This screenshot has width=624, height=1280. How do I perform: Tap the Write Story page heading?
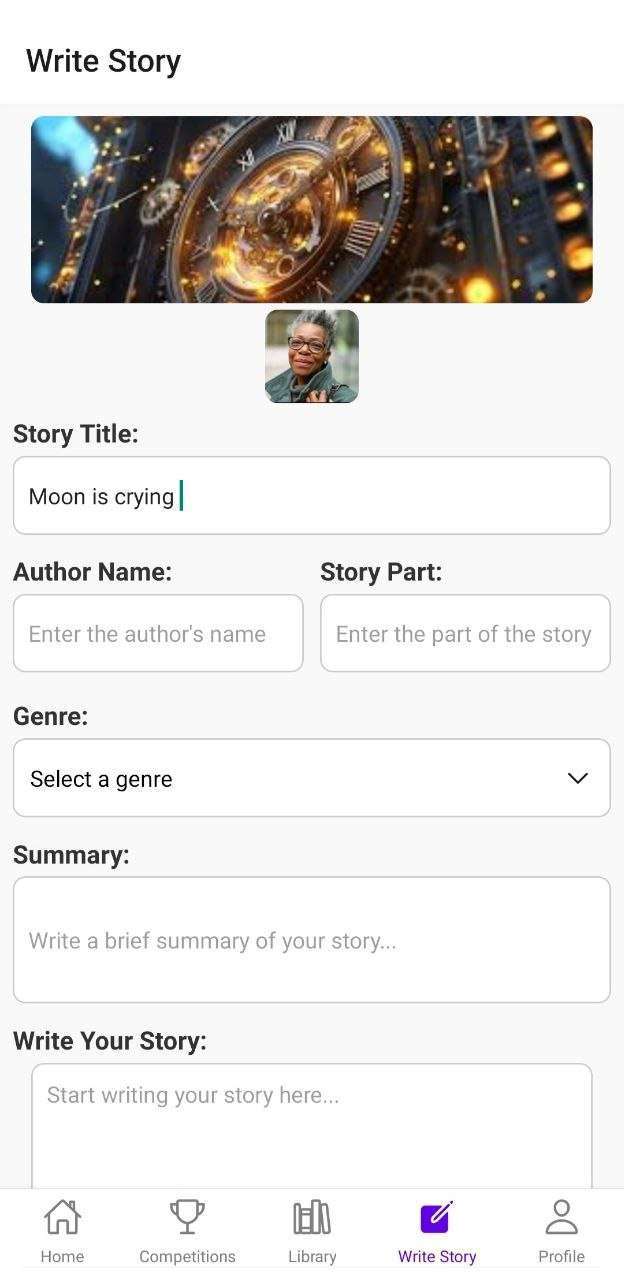pos(103,61)
